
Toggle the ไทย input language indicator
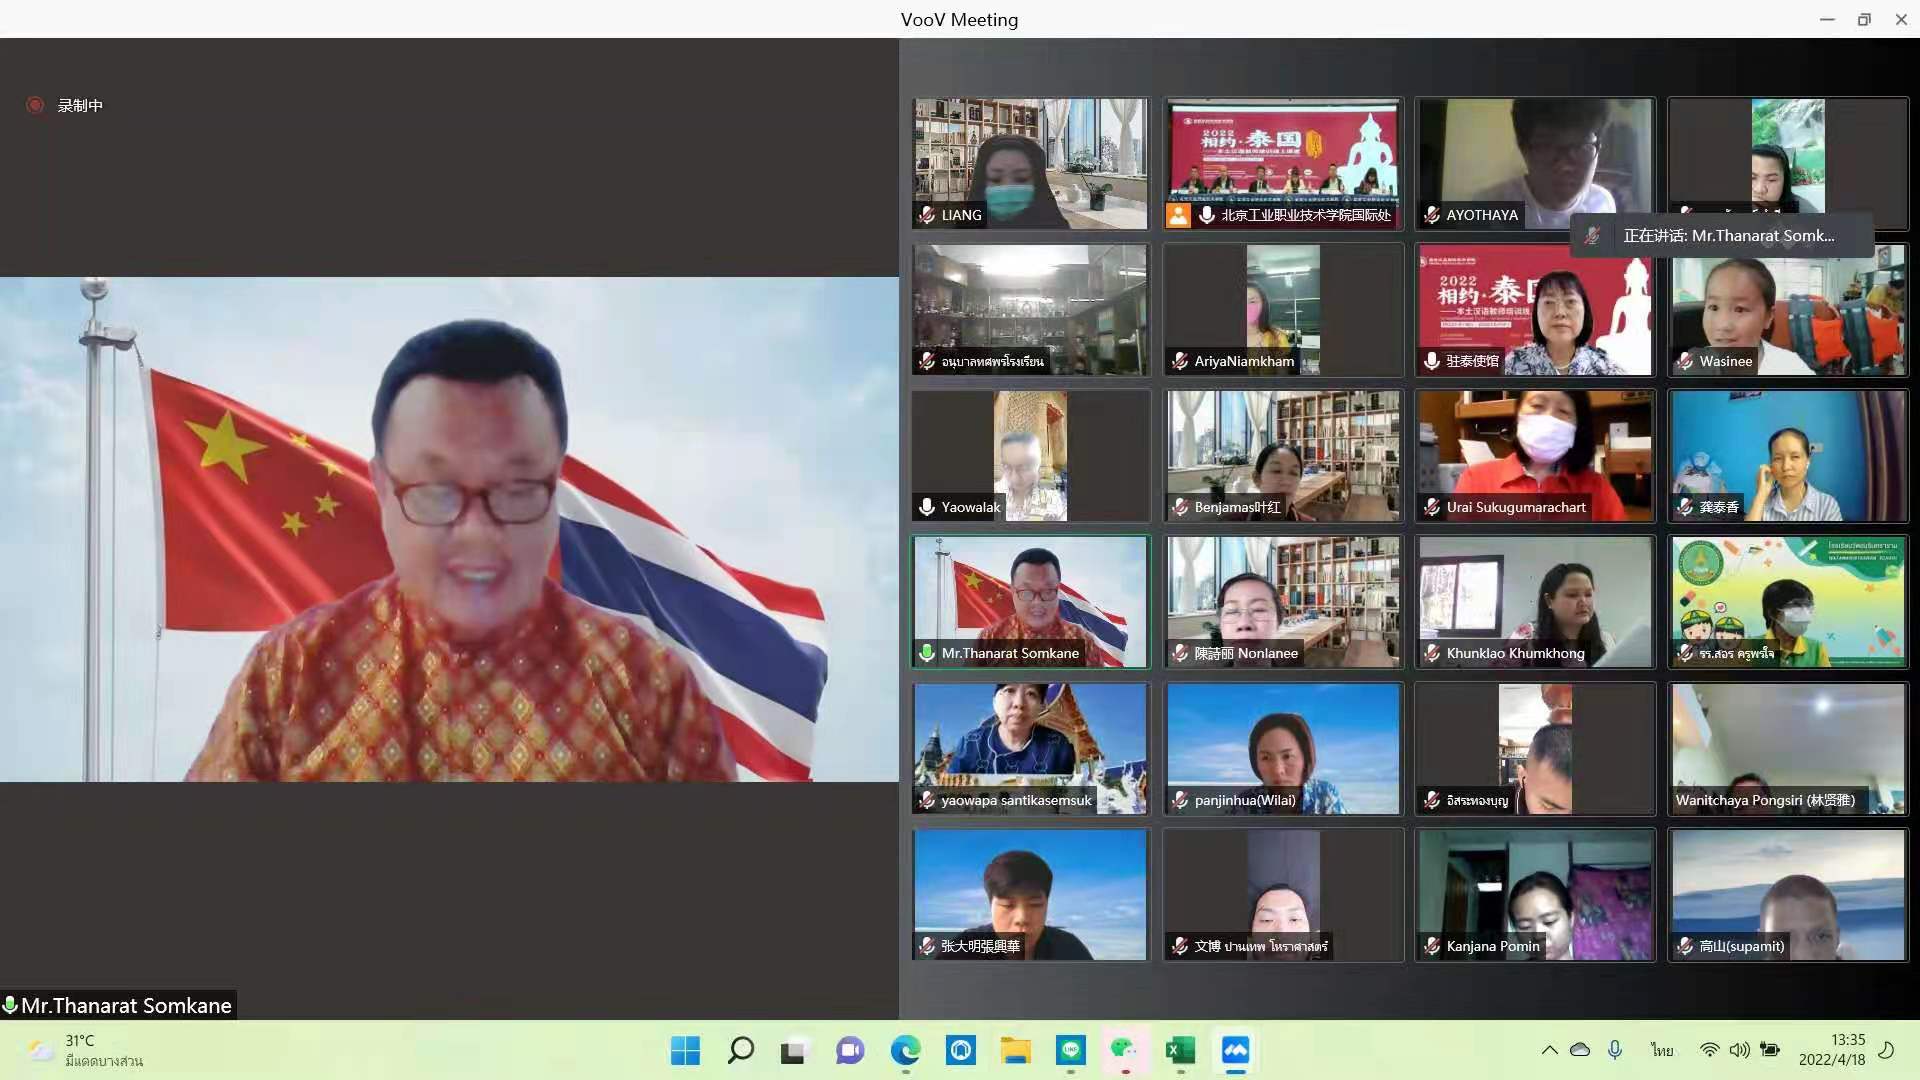pos(1661,1050)
